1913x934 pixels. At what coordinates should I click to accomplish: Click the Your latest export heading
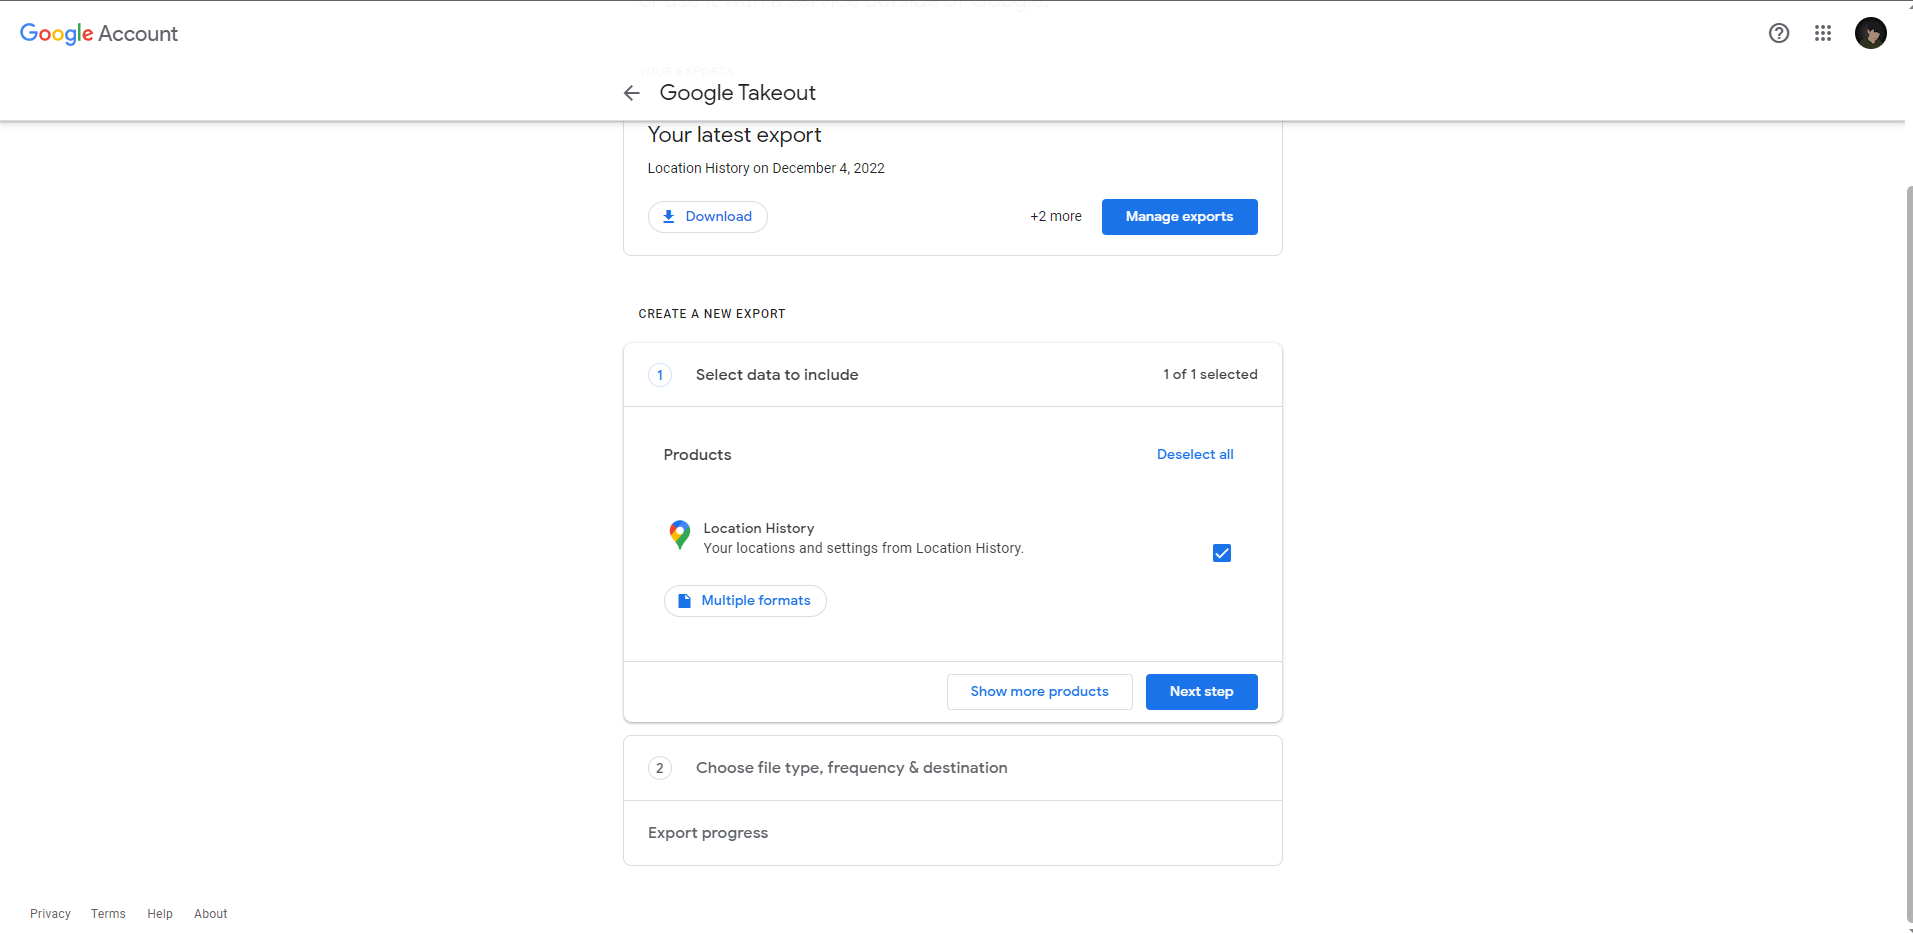734,135
